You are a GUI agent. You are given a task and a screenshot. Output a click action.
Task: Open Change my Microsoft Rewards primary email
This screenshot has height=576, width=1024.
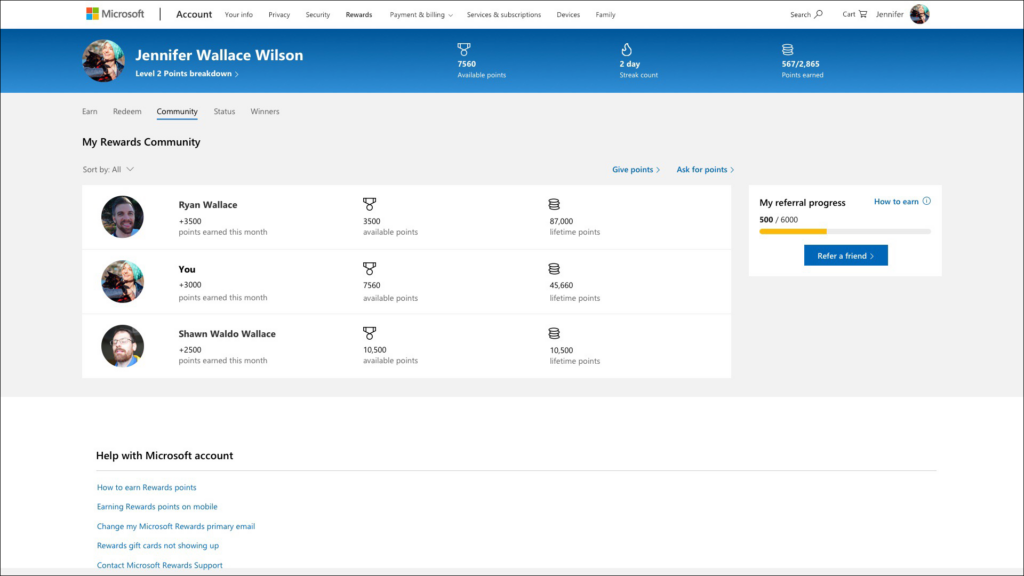(x=176, y=526)
